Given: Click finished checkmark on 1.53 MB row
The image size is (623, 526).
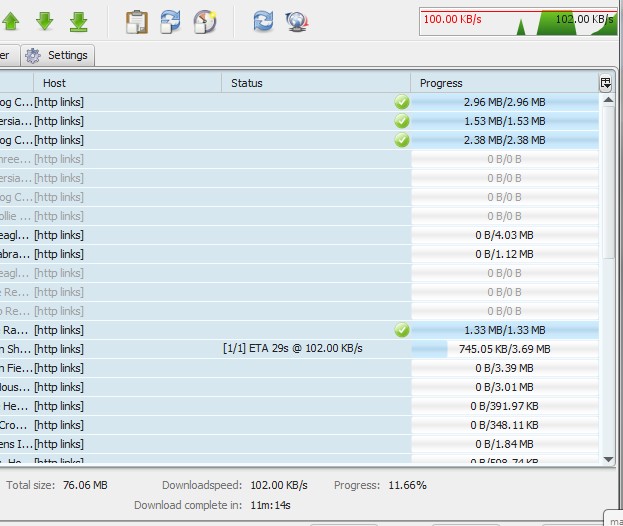Looking at the screenshot, I should coord(402,121).
